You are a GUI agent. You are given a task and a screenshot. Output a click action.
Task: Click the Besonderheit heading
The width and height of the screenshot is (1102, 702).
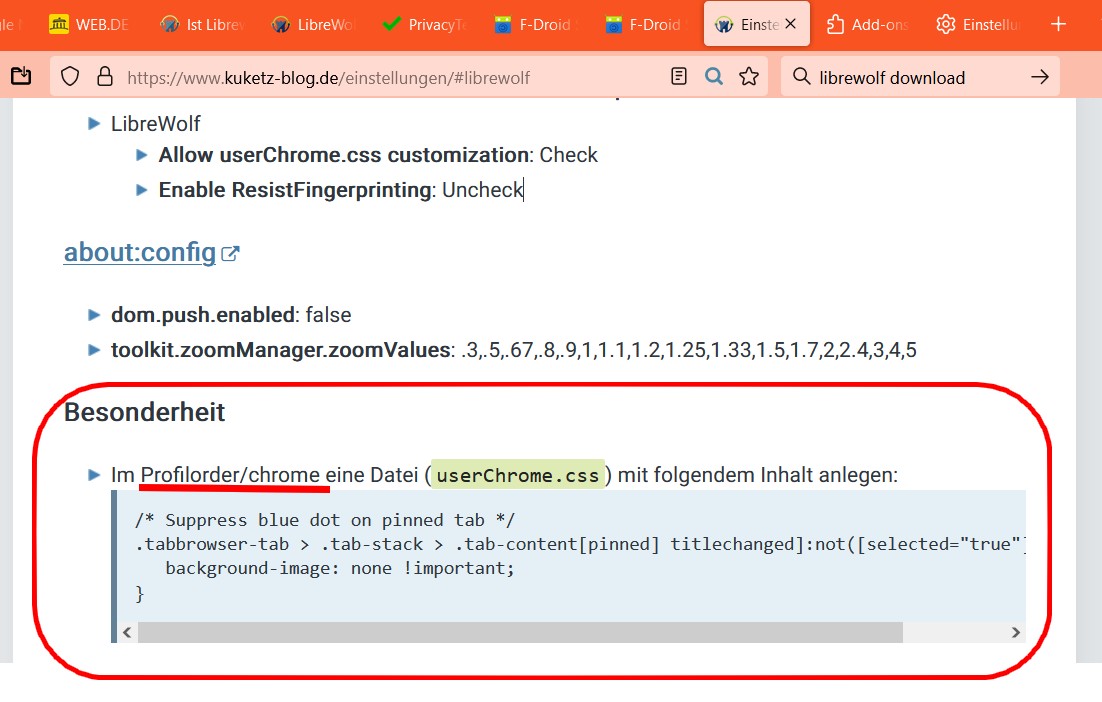[145, 412]
